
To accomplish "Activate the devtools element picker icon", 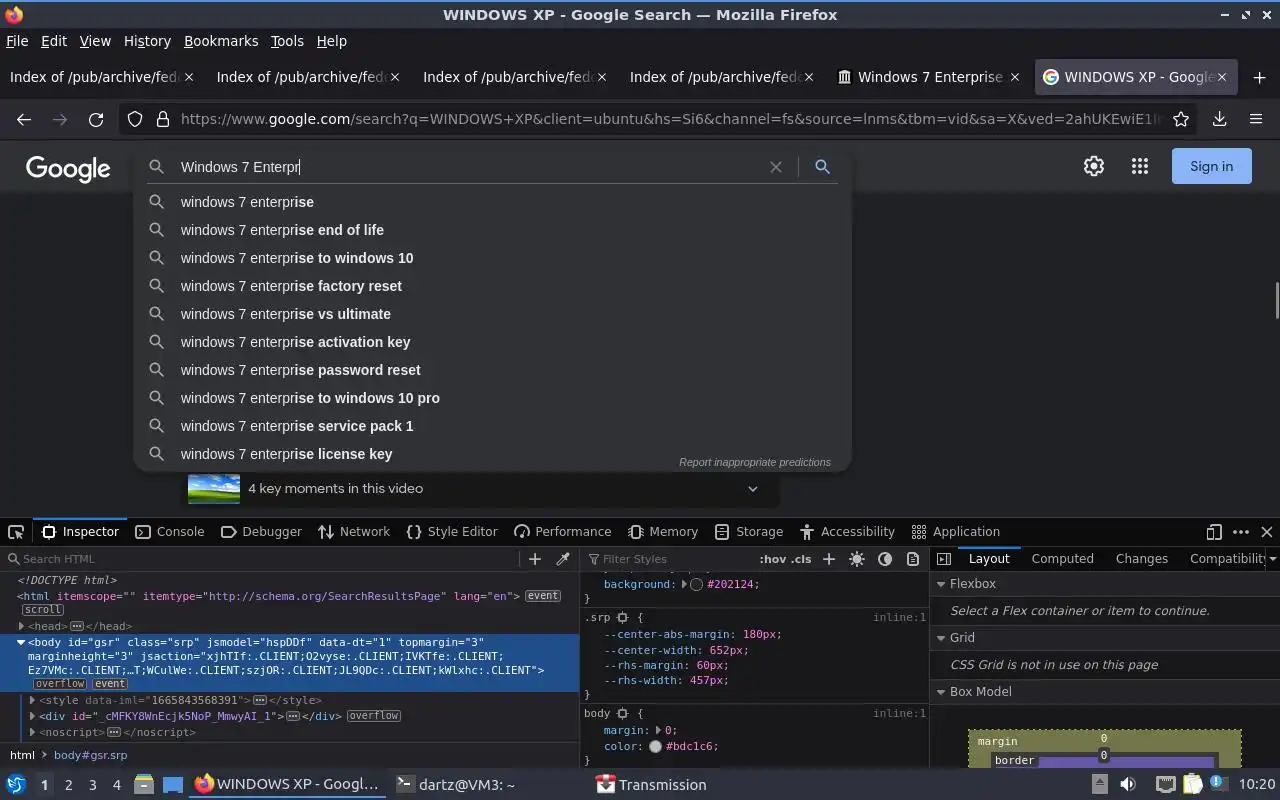I will [x=16, y=532].
